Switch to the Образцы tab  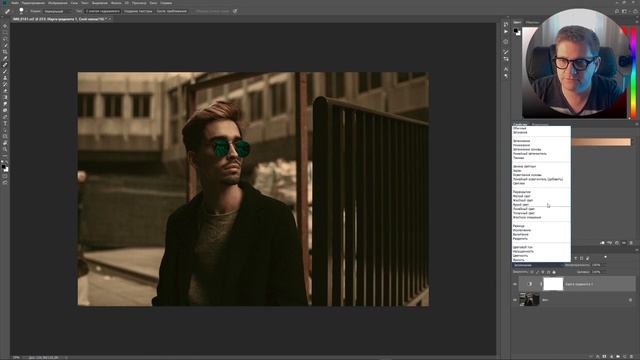532,22
